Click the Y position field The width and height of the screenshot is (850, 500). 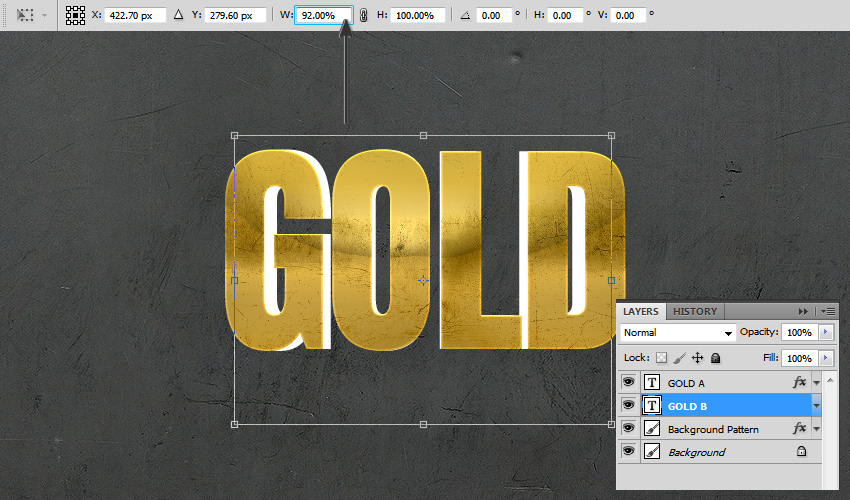235,15
